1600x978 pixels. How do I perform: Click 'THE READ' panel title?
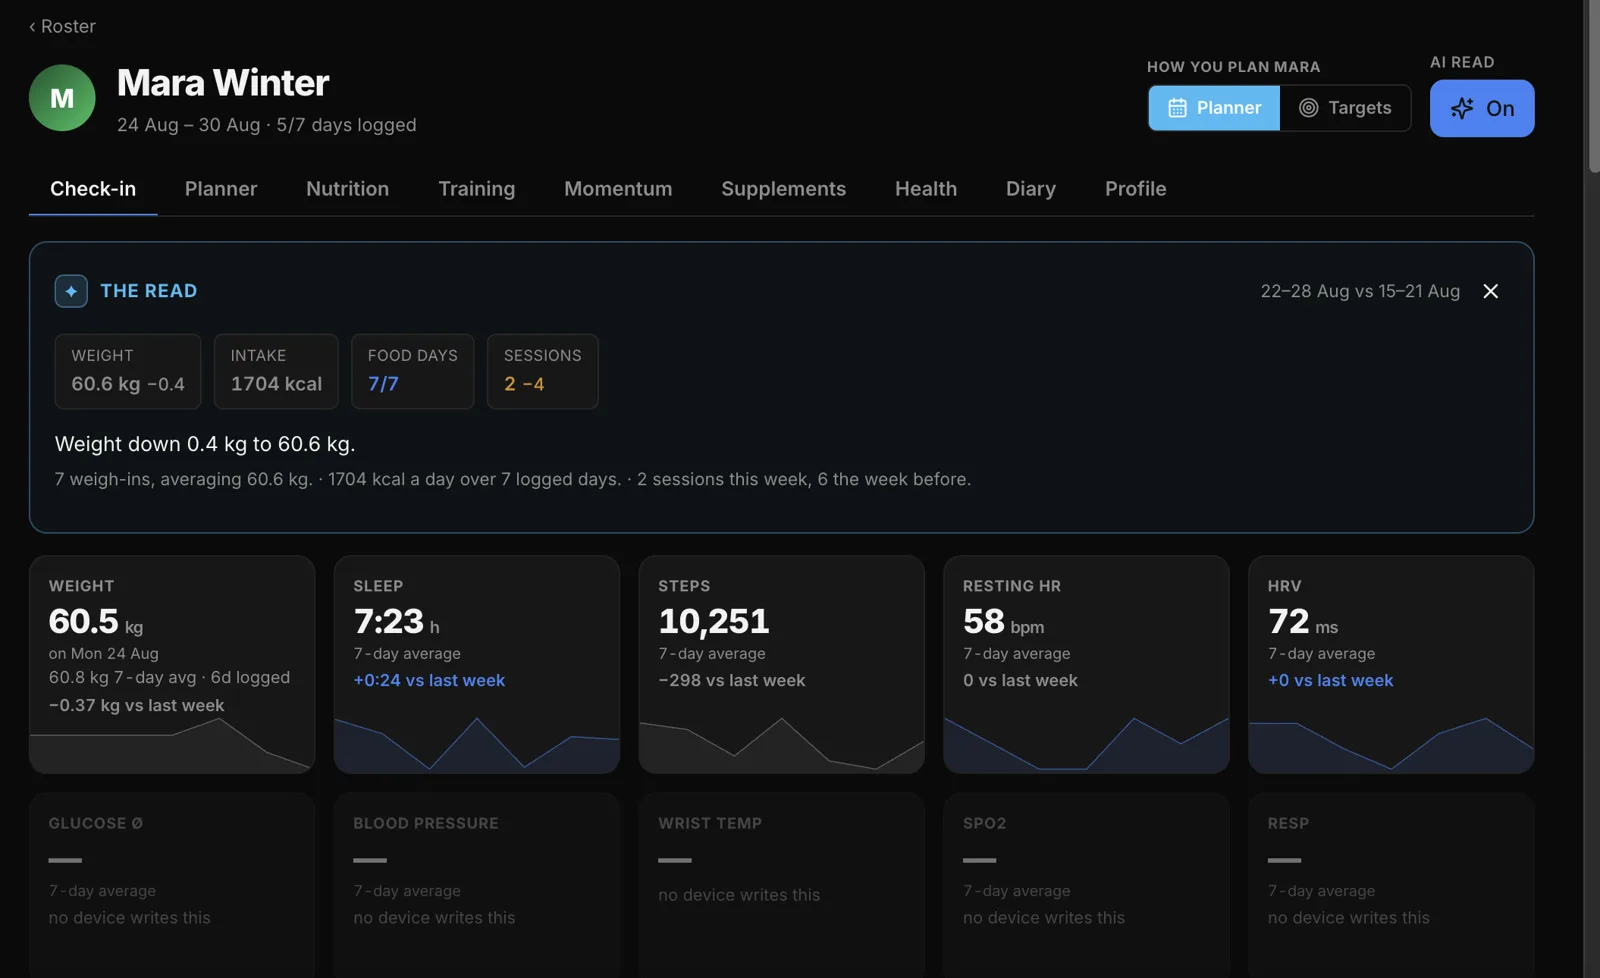149,291
